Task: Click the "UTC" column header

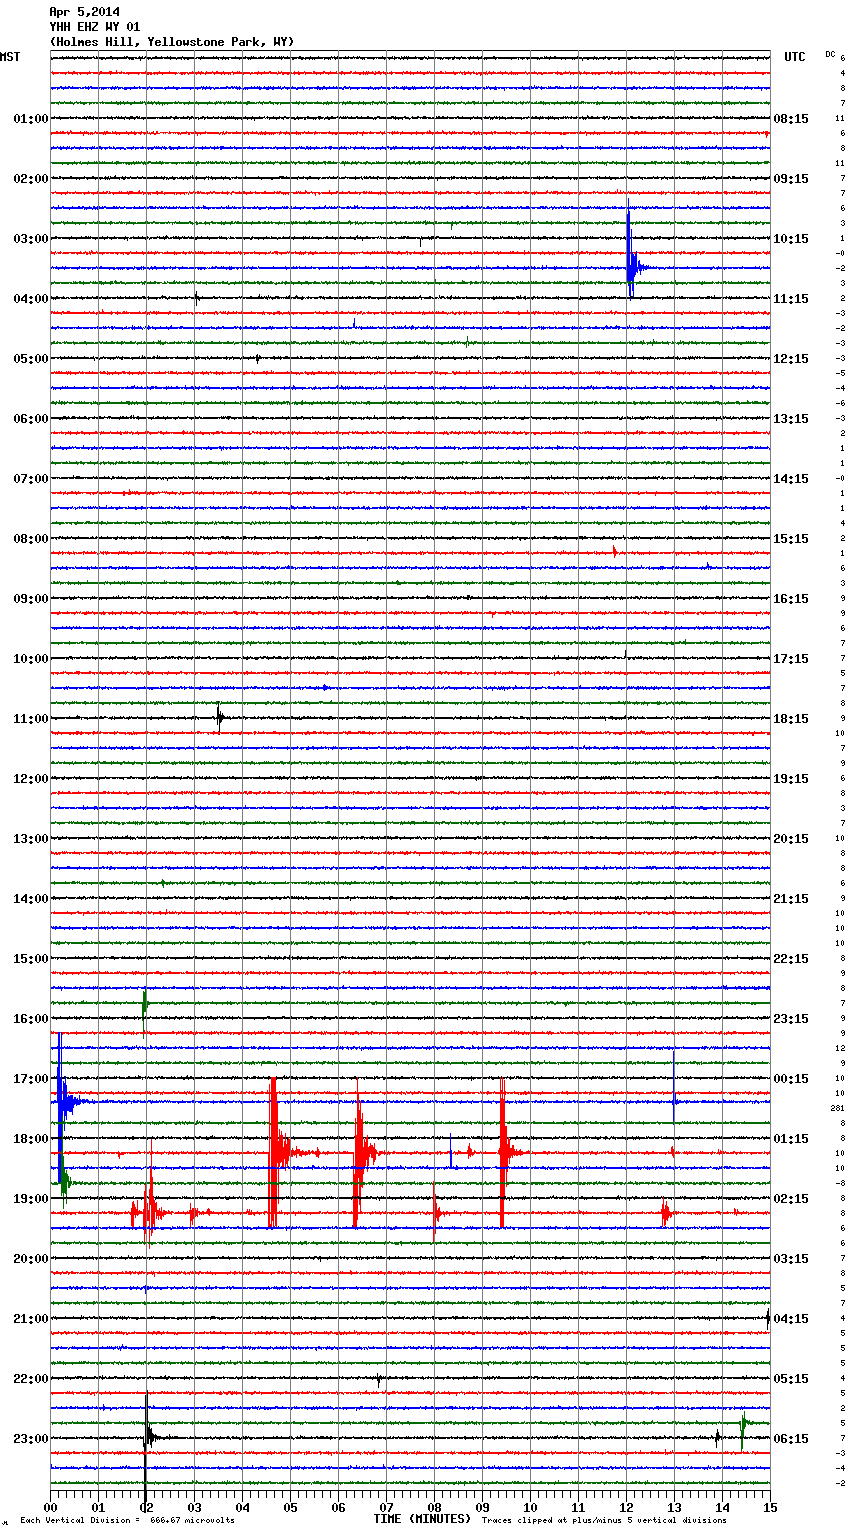Action: [x=795, y=57]
